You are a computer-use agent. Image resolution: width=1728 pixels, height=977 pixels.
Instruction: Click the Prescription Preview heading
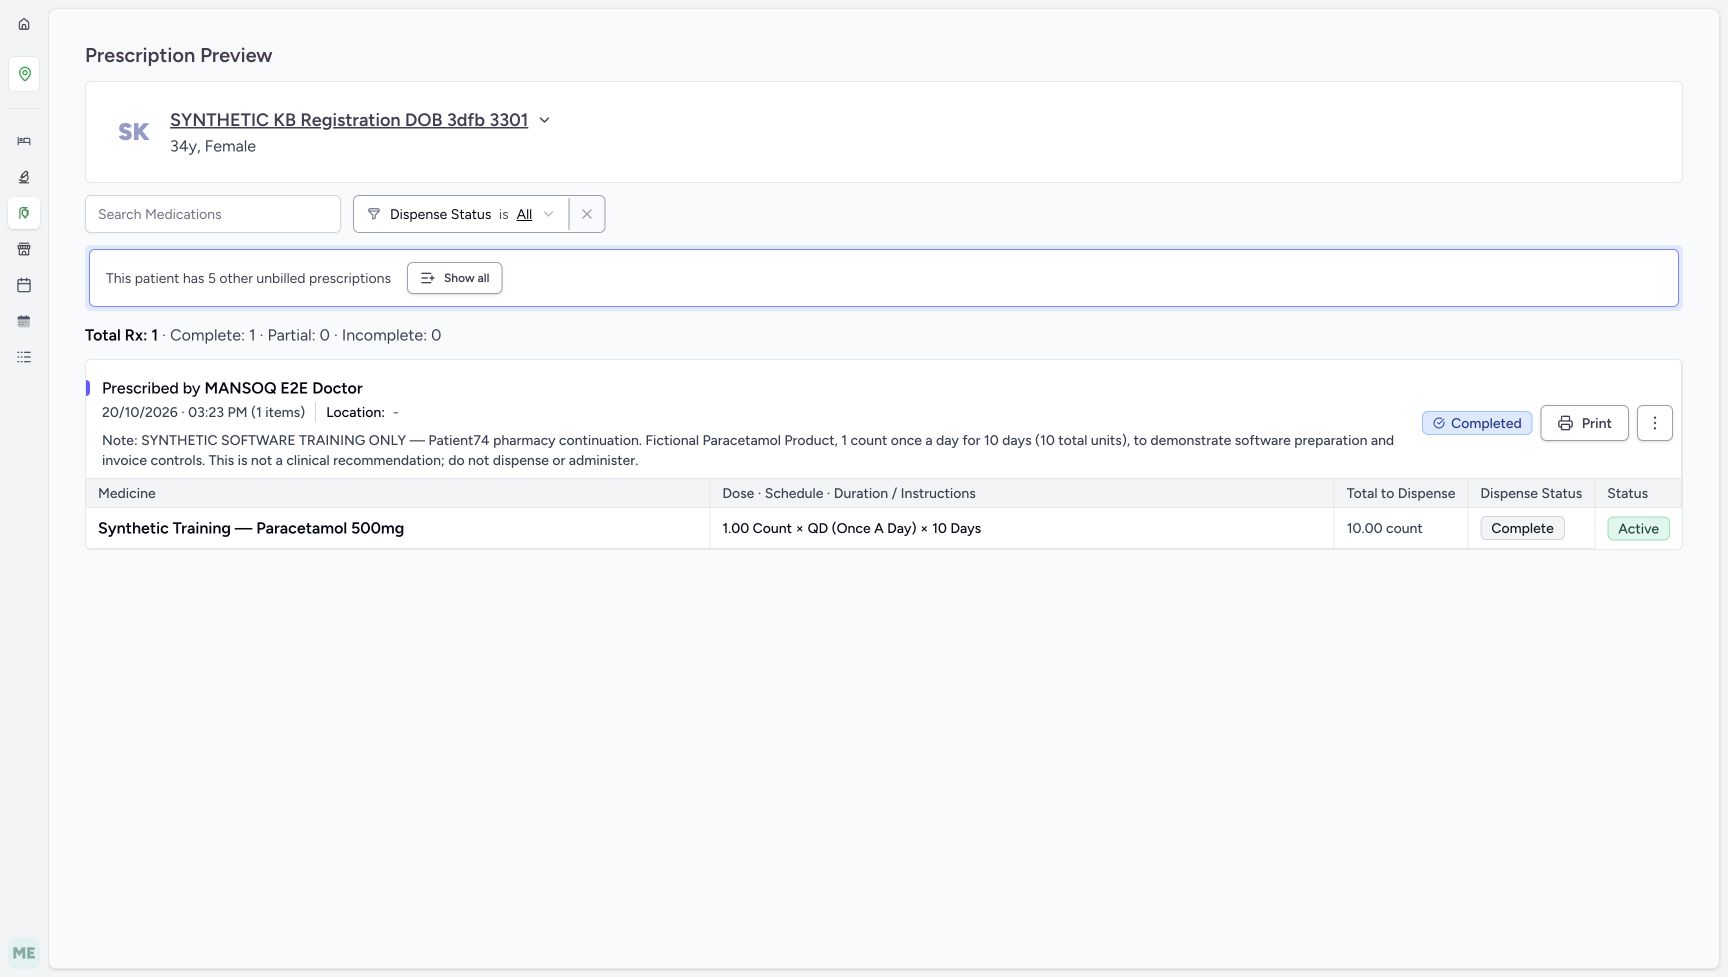(178, 55)
